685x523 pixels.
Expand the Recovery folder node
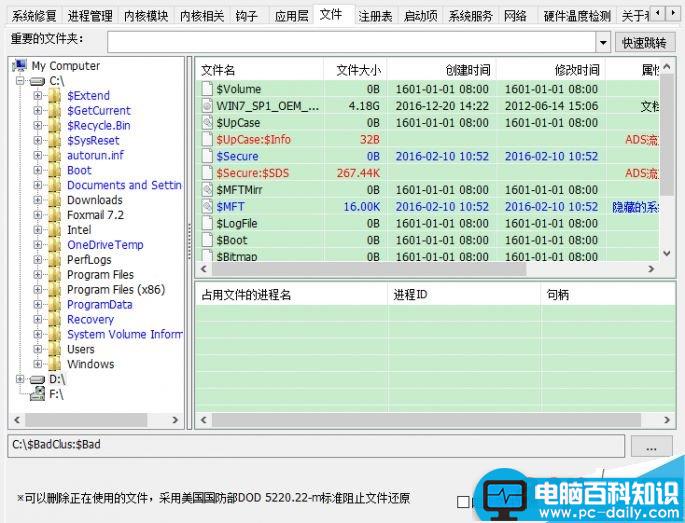(38, 319)
